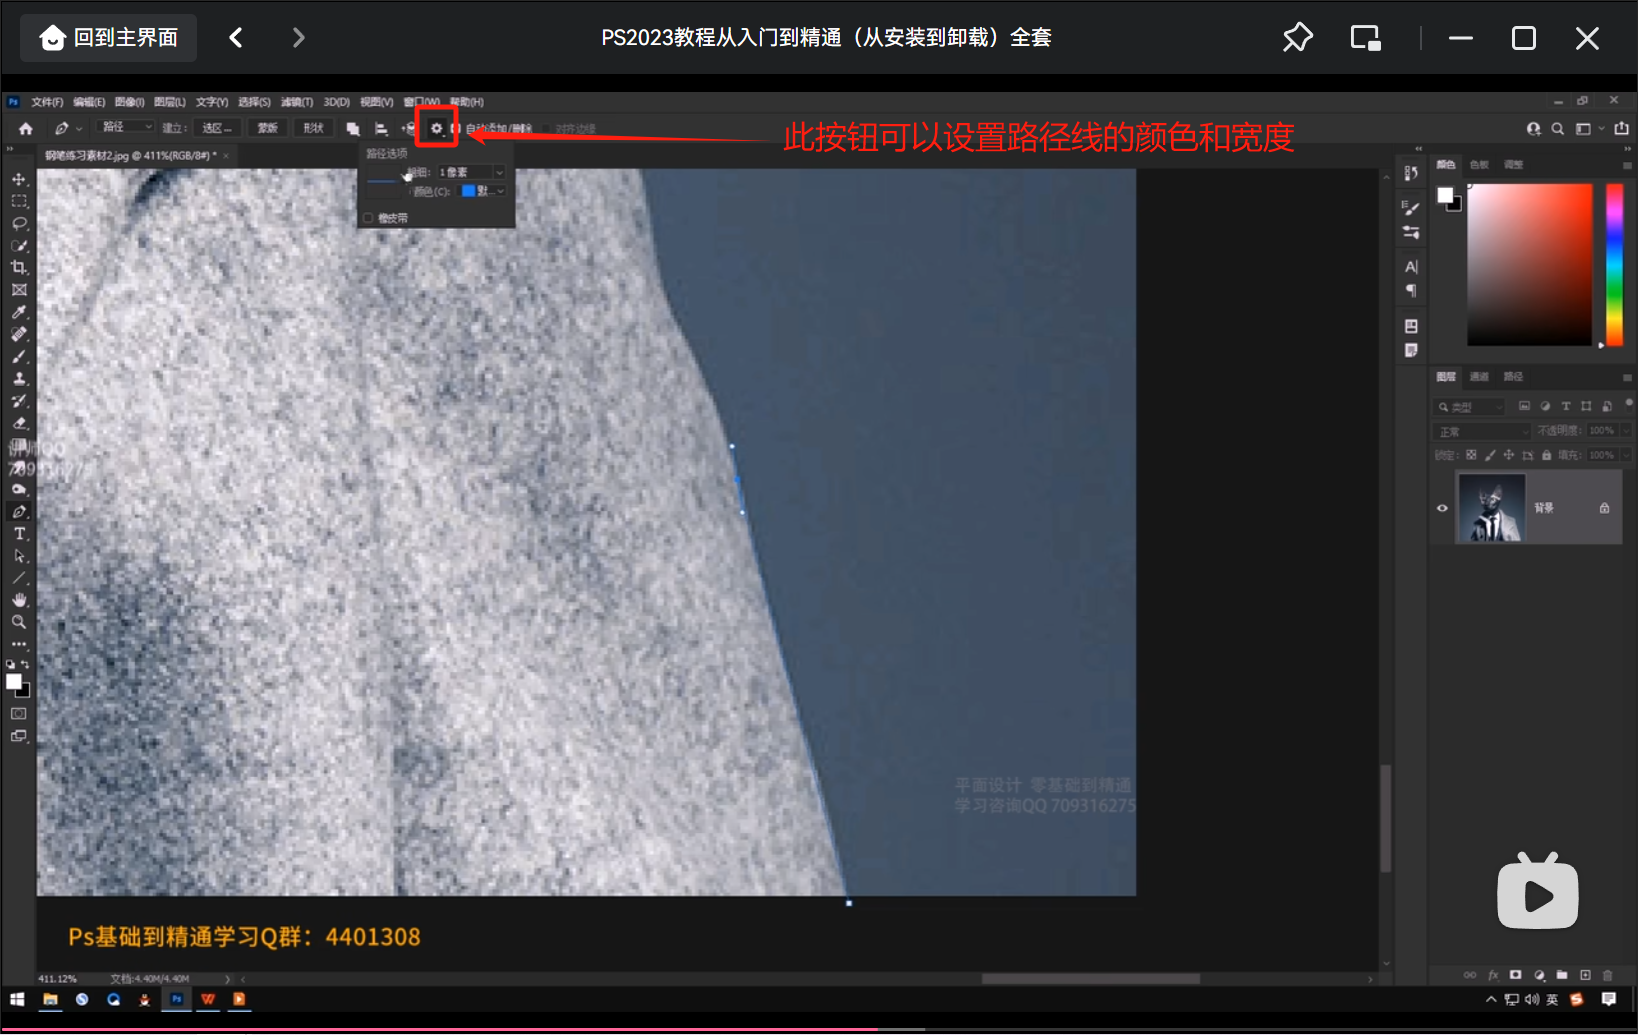Select the Brush tool
Screen dimensions: 1638x1035
click(x=19, y=356)
